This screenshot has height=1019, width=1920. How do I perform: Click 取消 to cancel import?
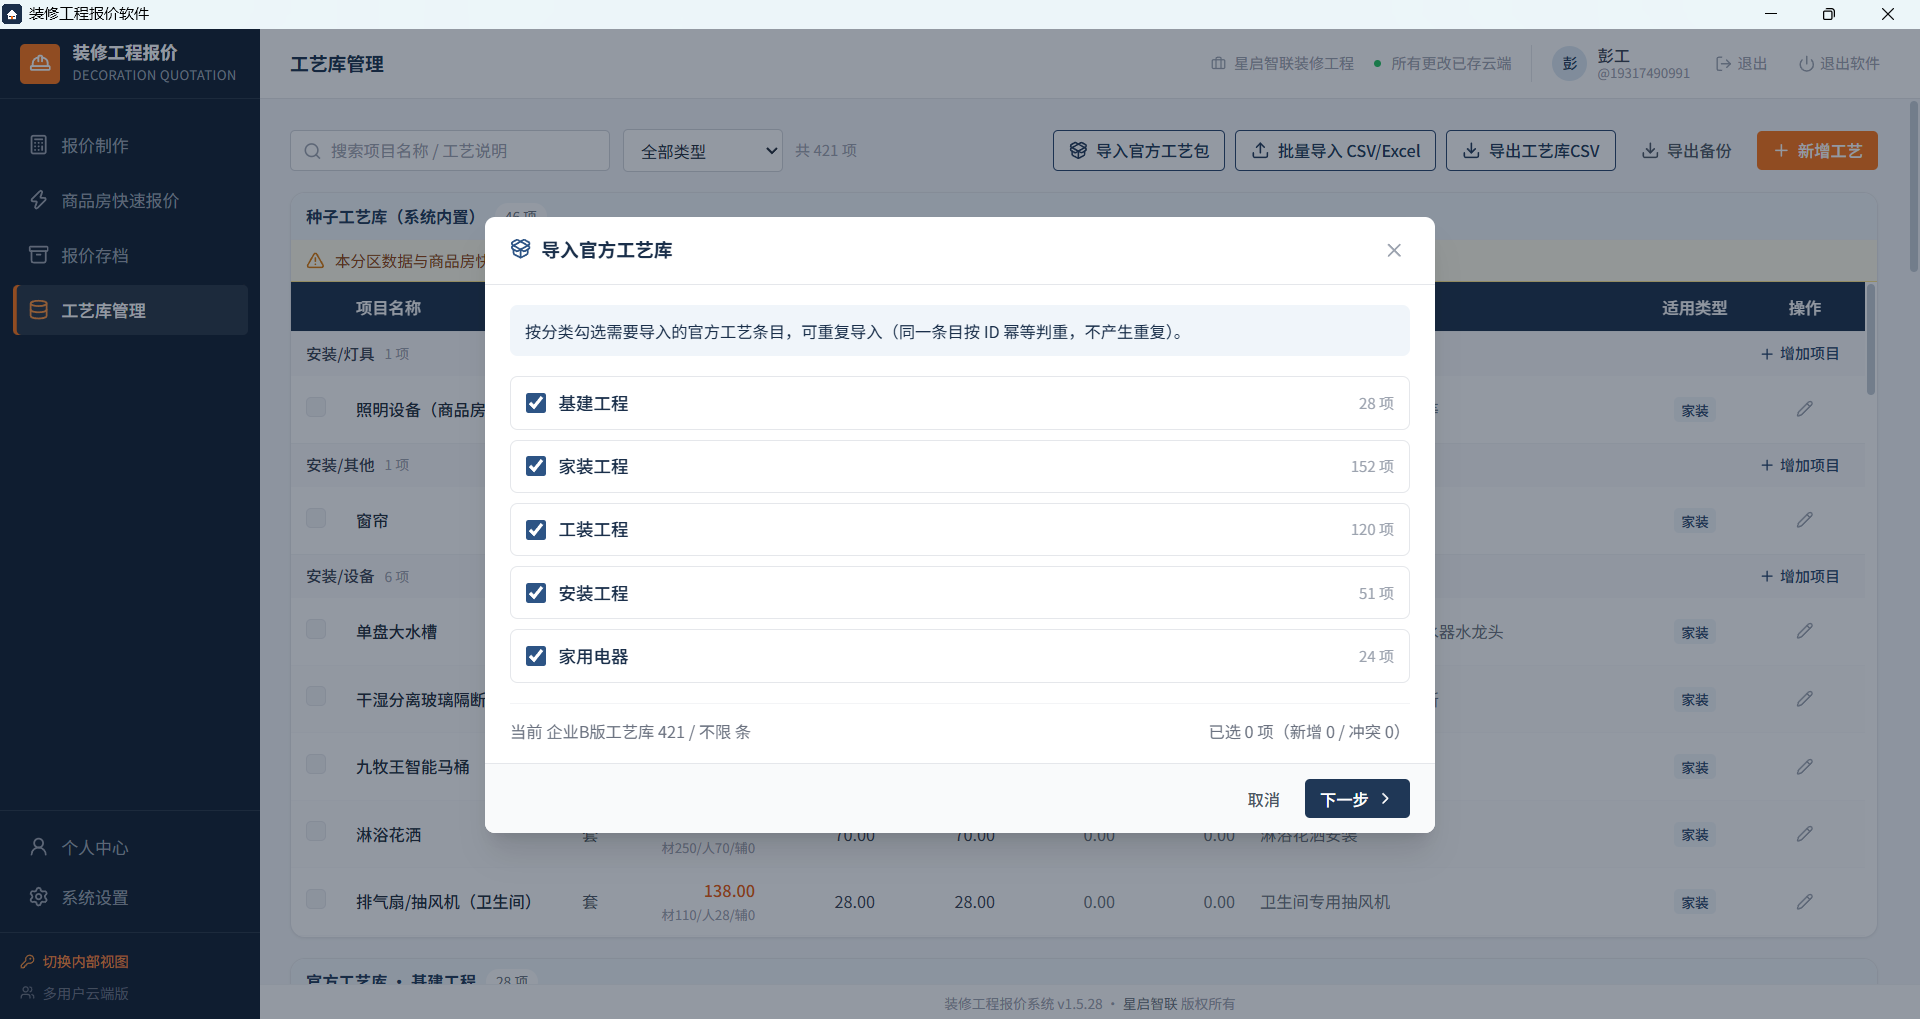(x=1264, y=800)
